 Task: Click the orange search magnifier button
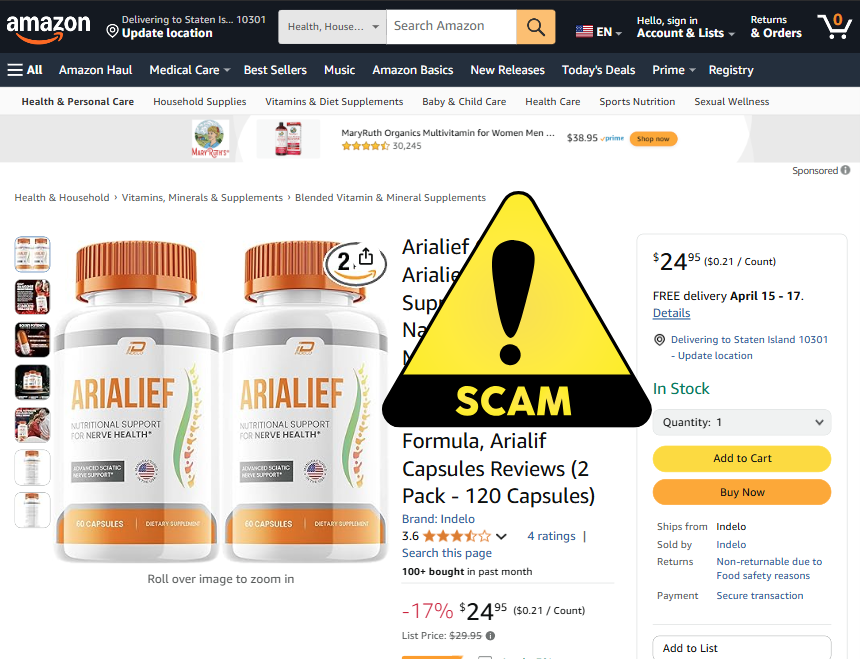click(535, 26)
